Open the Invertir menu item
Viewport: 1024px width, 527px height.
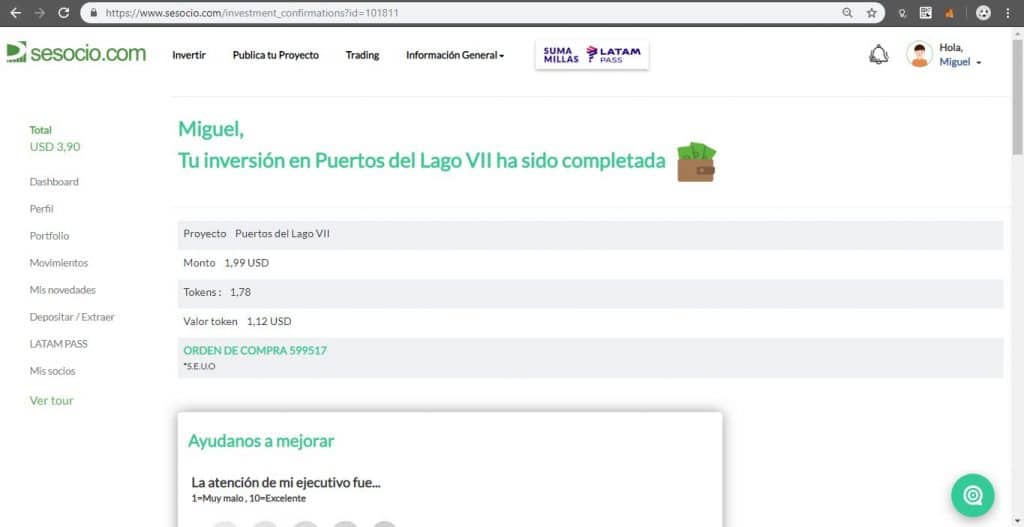pyautogui.click(x=189, y=56)
